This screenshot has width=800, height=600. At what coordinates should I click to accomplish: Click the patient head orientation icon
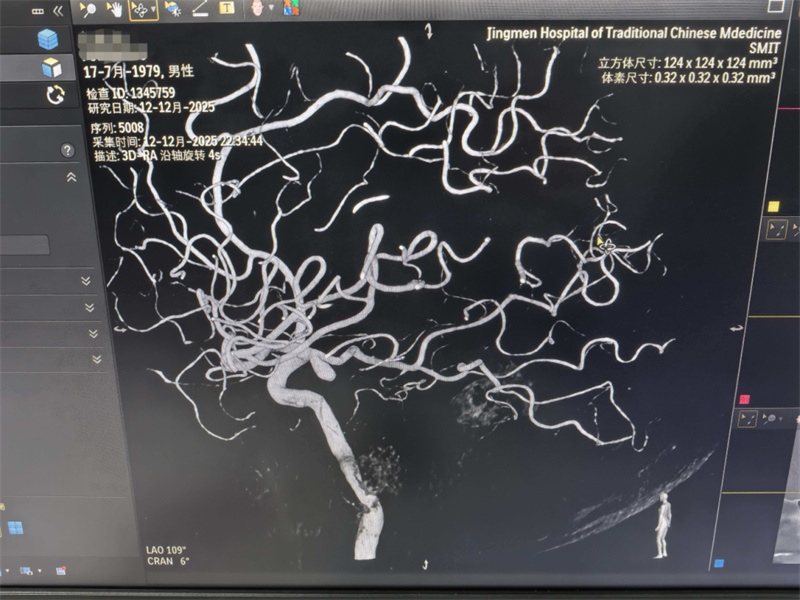[x=258, y=9]
